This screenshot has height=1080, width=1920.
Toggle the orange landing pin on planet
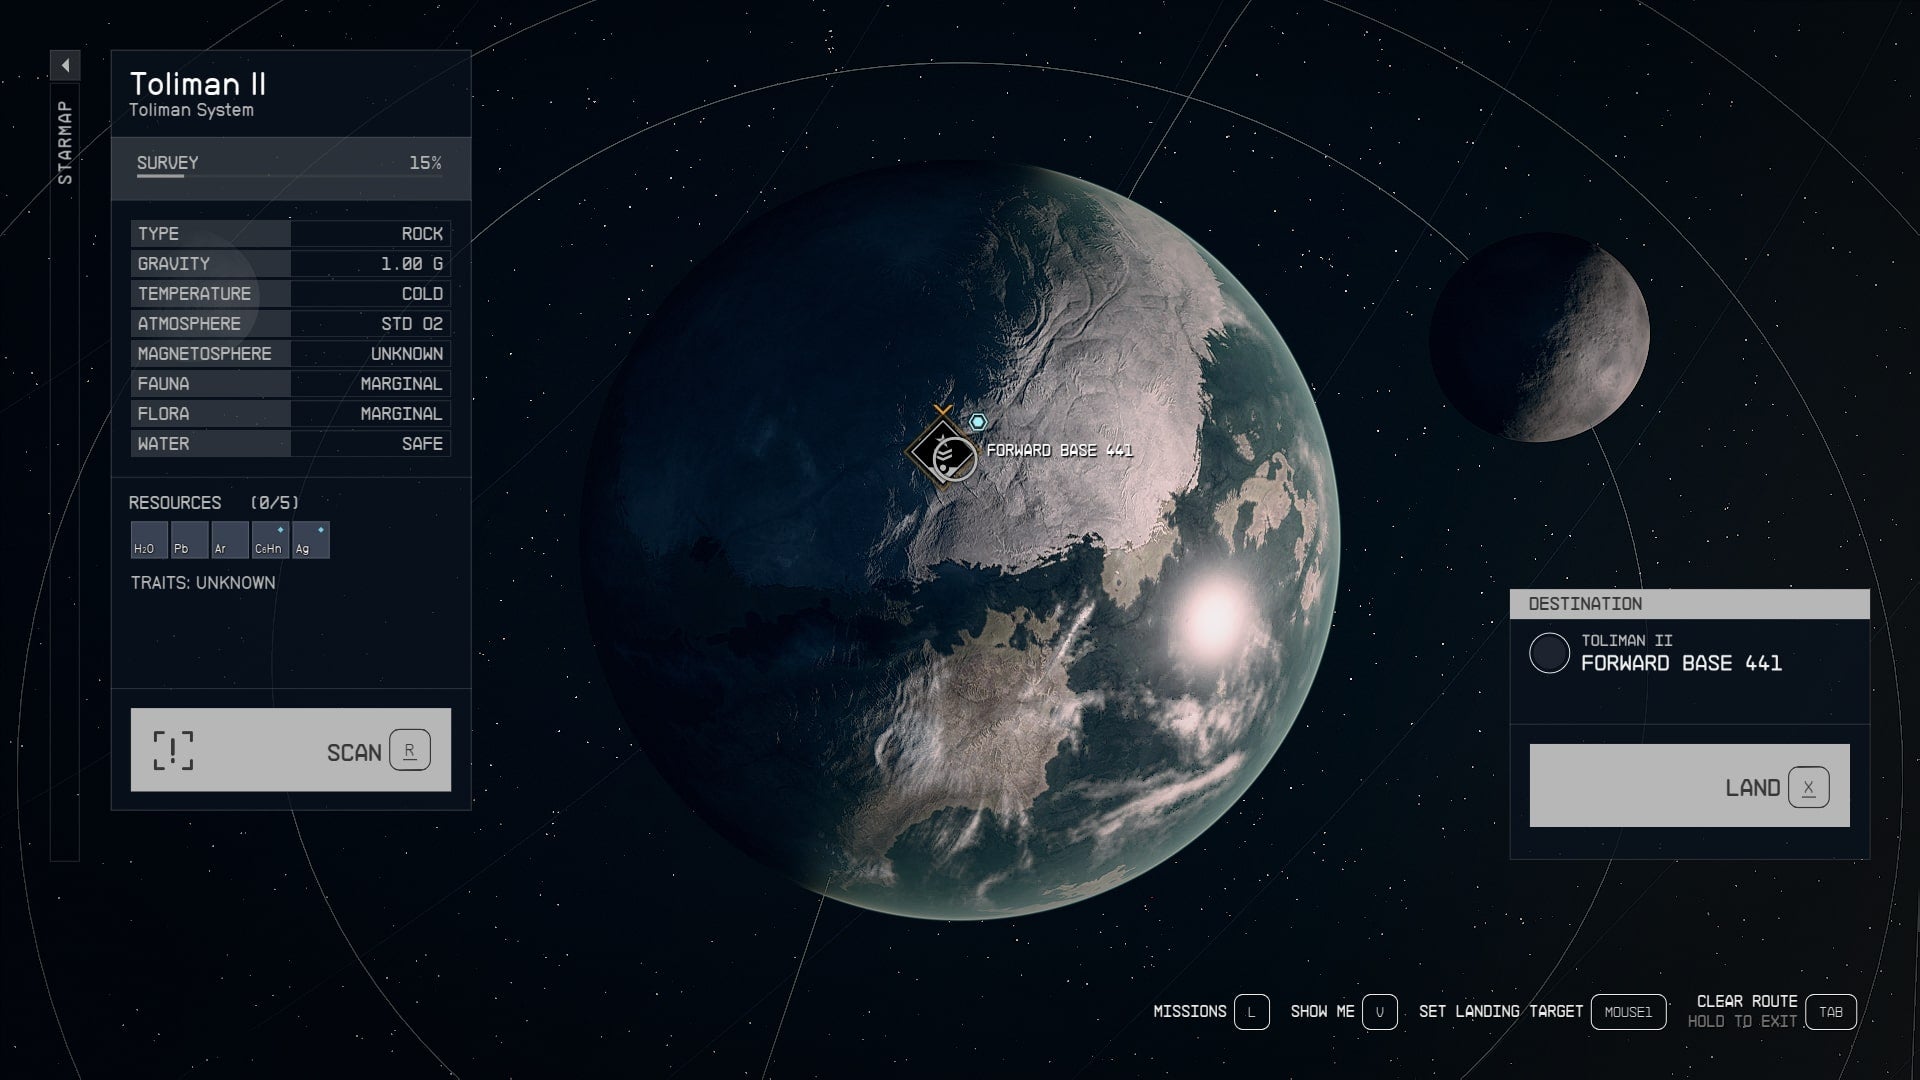coord(941,409)
